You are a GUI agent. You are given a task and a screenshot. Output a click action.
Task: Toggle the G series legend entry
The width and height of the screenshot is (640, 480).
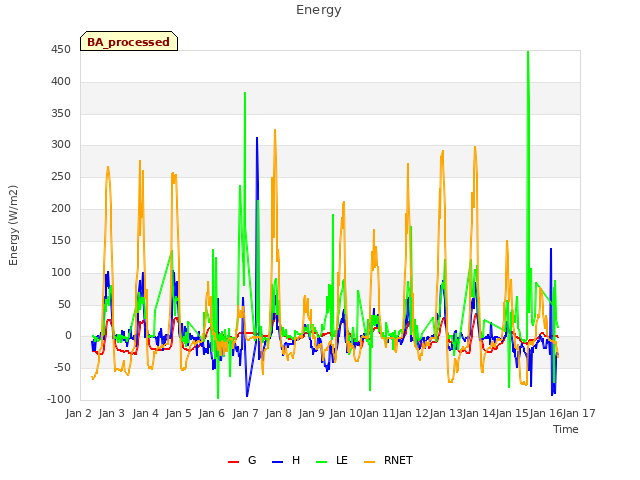pyautogui.click(x=242, y=460)
